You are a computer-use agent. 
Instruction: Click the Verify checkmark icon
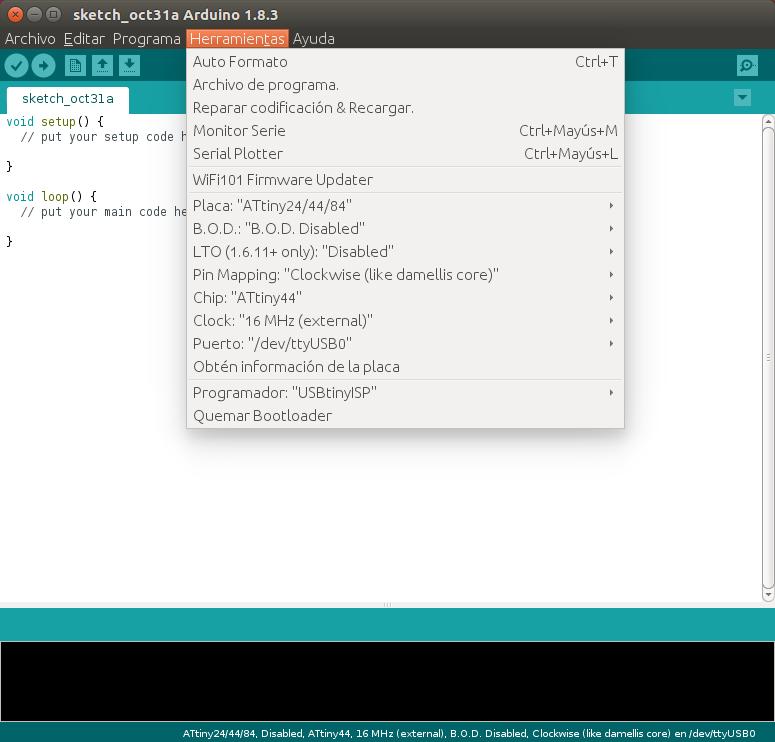click(16, 66)
